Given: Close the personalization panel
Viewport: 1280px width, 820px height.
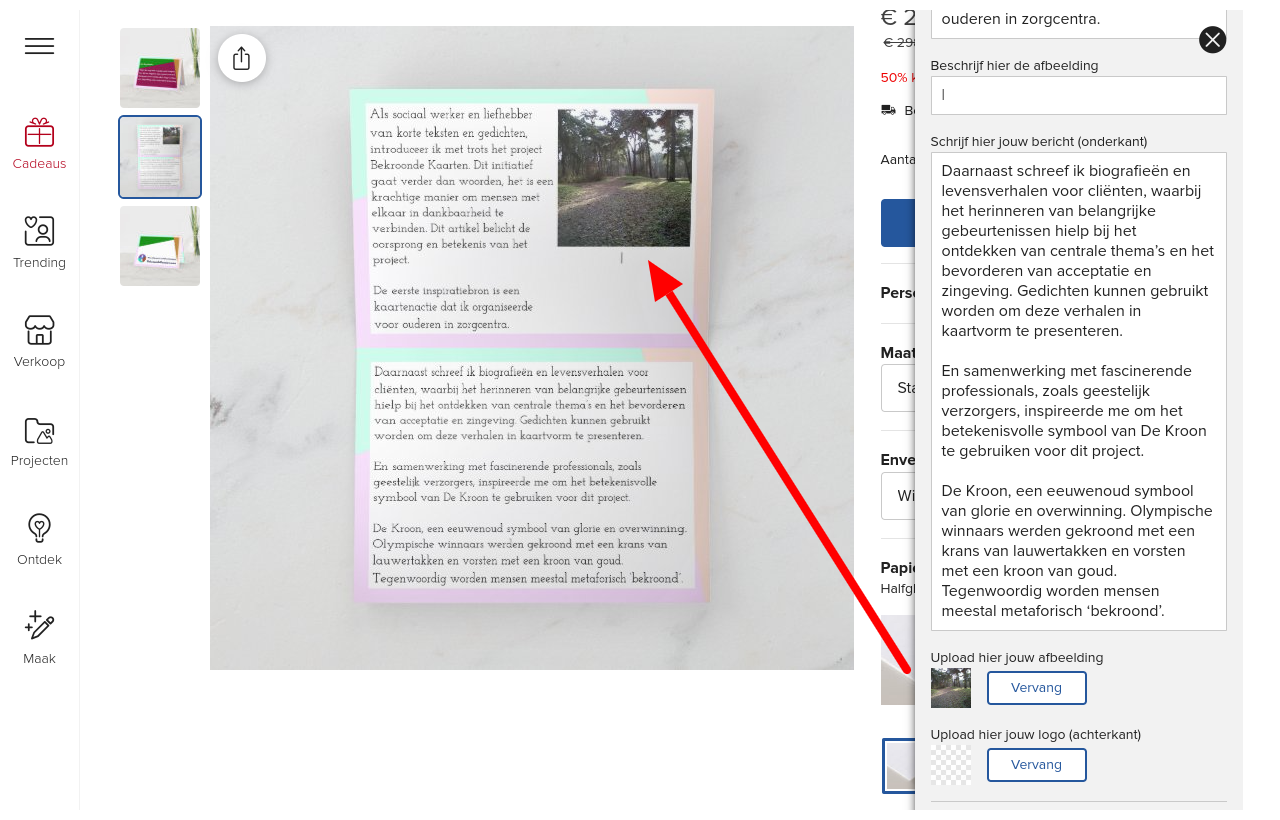Looking at the screenshot, I should [x=1212, y=40].
